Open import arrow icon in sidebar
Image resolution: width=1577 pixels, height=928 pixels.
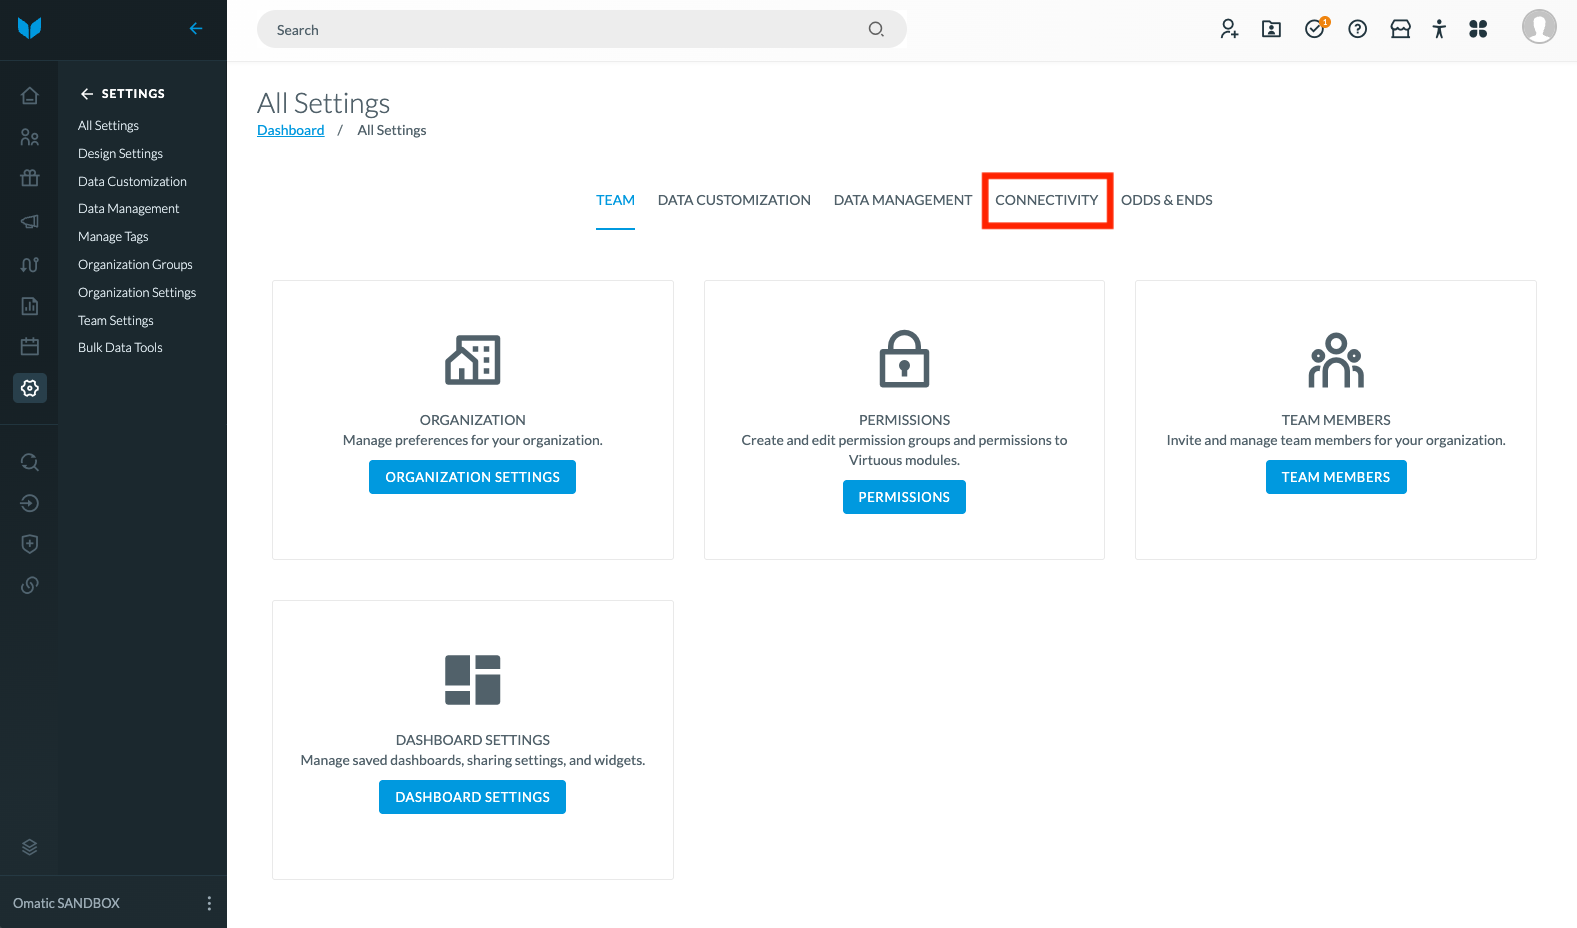30,503
